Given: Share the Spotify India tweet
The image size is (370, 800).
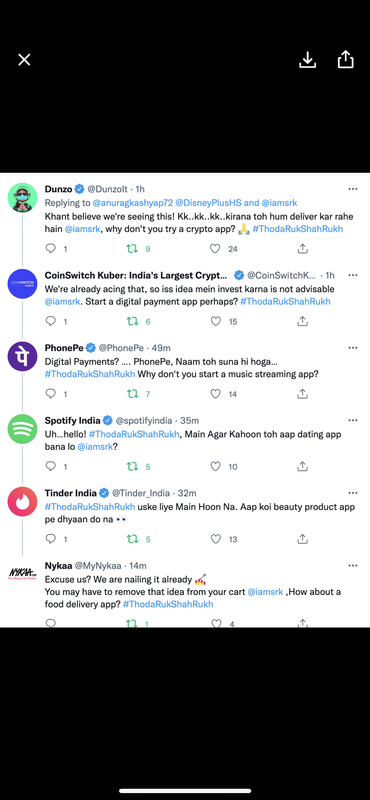Looking at the screenshot, I should click(x=303, y=466).
